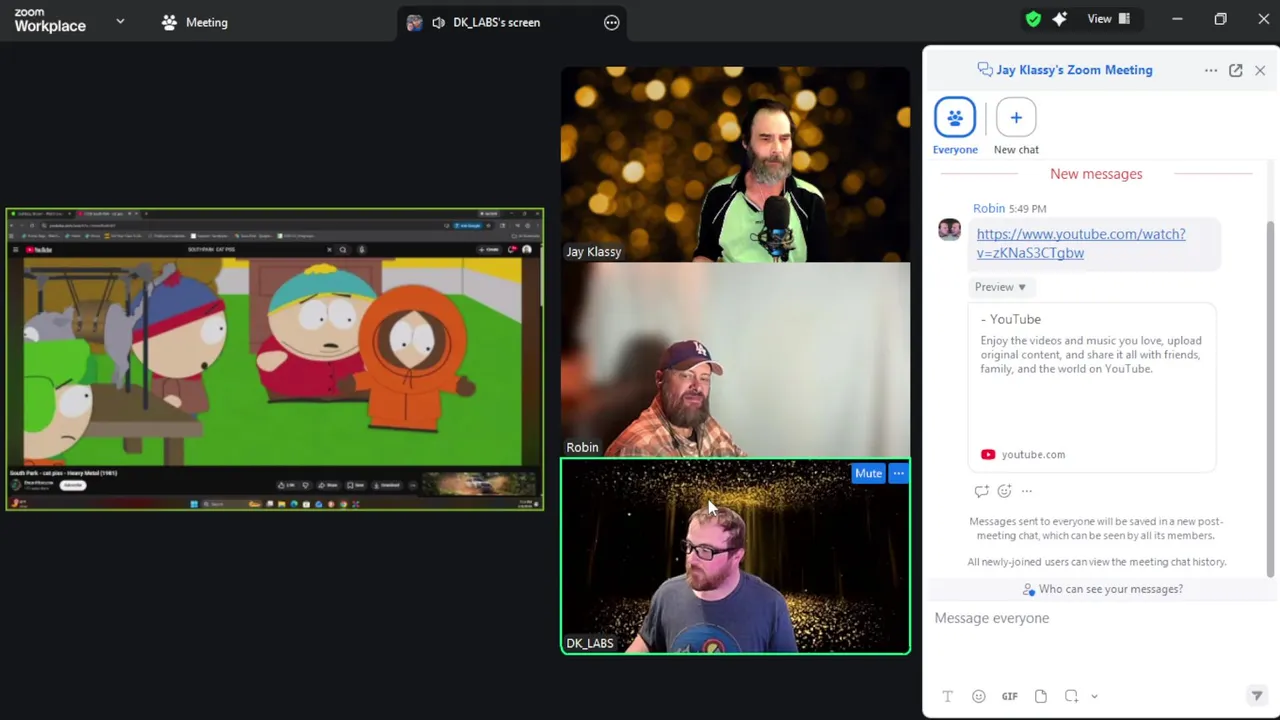Click Robin's avatar in chat
The height and width of the screenshot is (720, 1280).
point(949,230)
